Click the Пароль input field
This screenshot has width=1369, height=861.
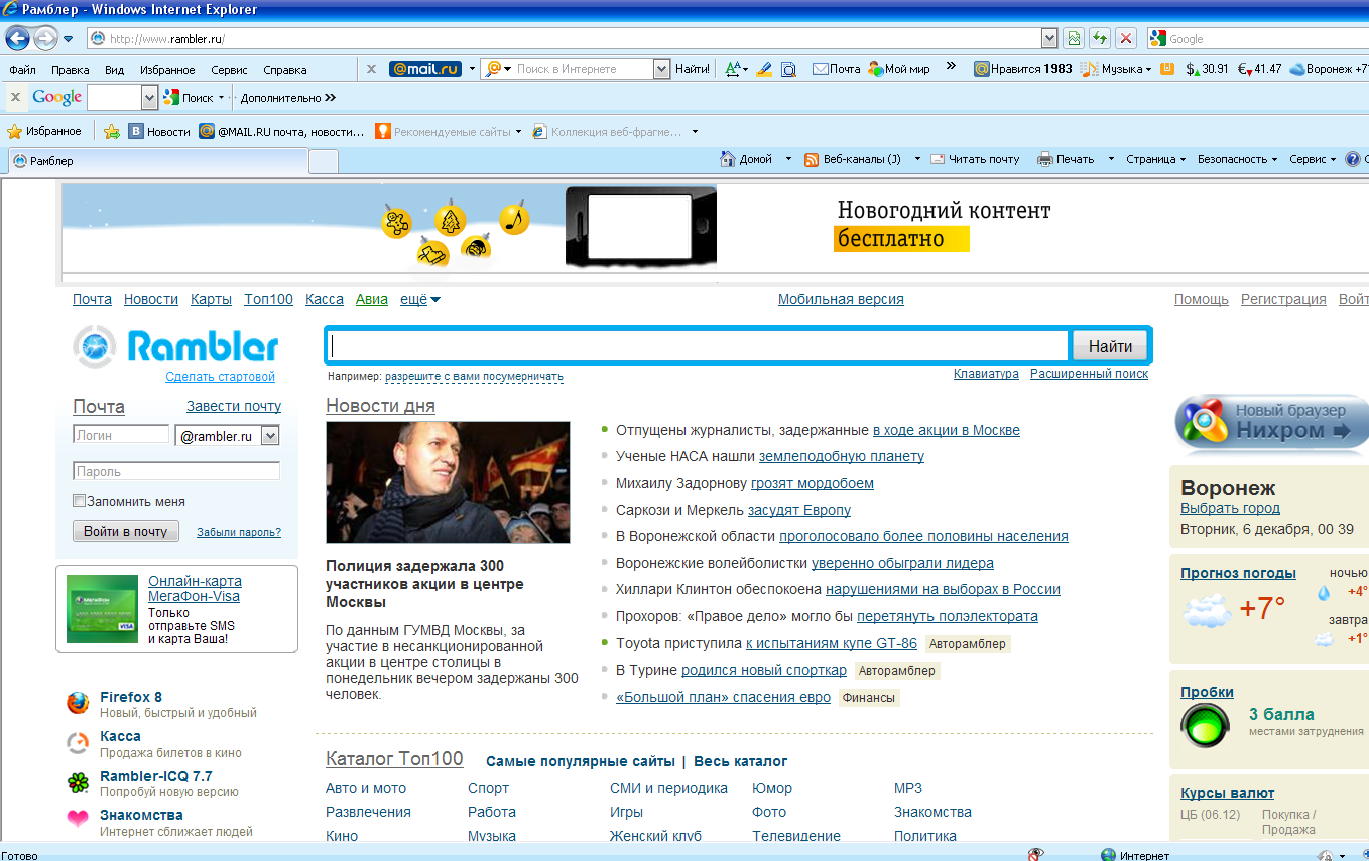pyautogui.click(x=176, y=471)
